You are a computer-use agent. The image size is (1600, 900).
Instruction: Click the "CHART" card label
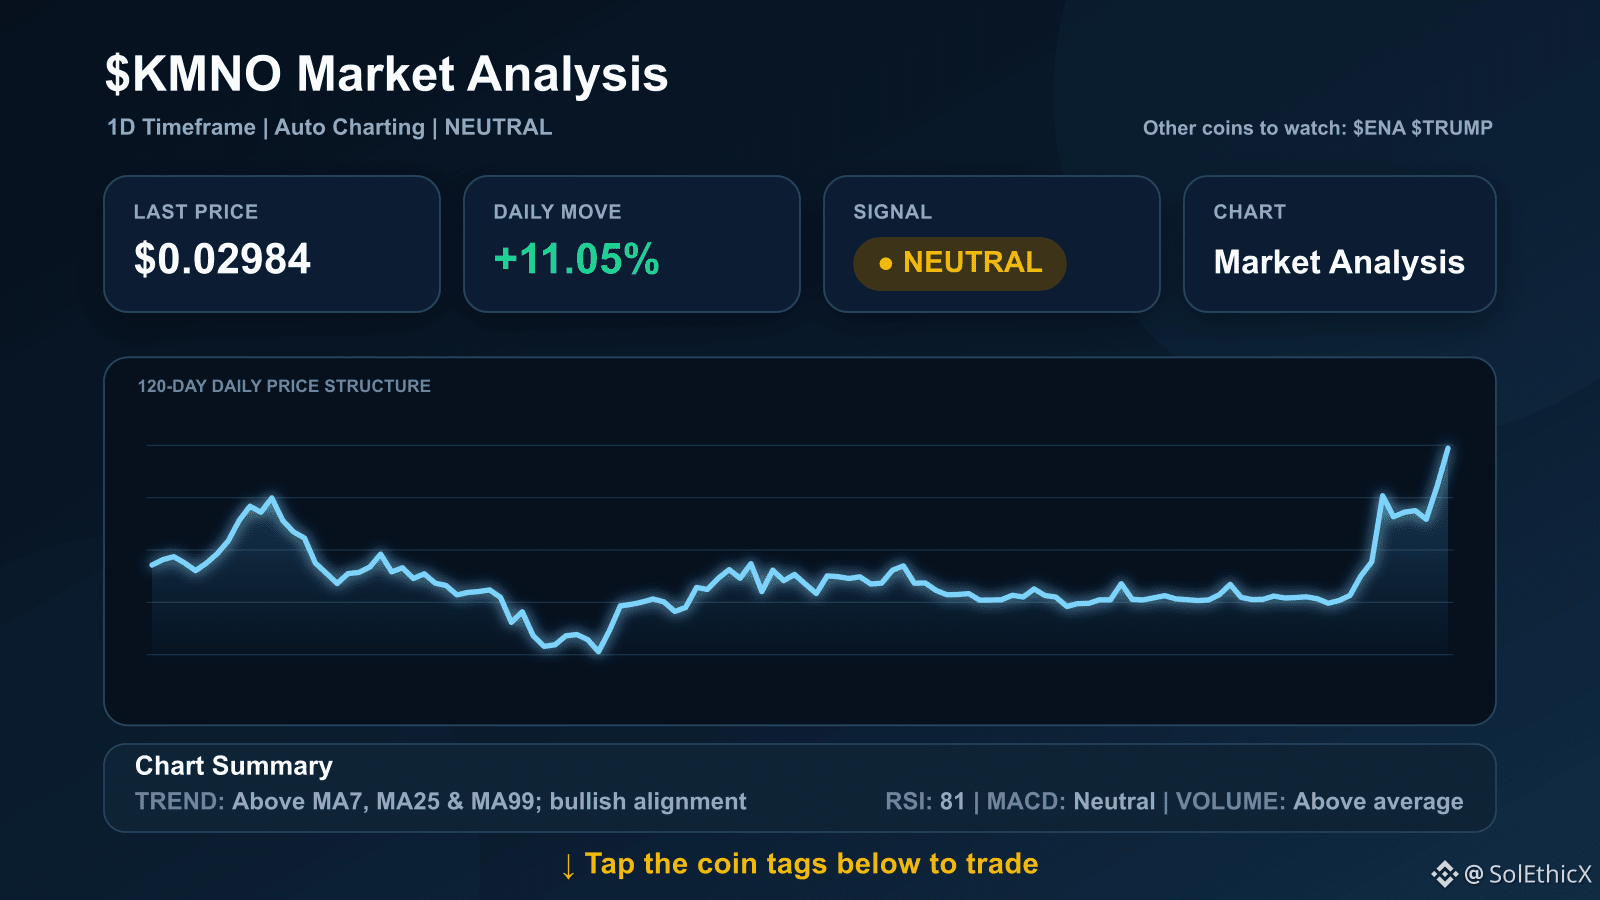point(1249,212)
